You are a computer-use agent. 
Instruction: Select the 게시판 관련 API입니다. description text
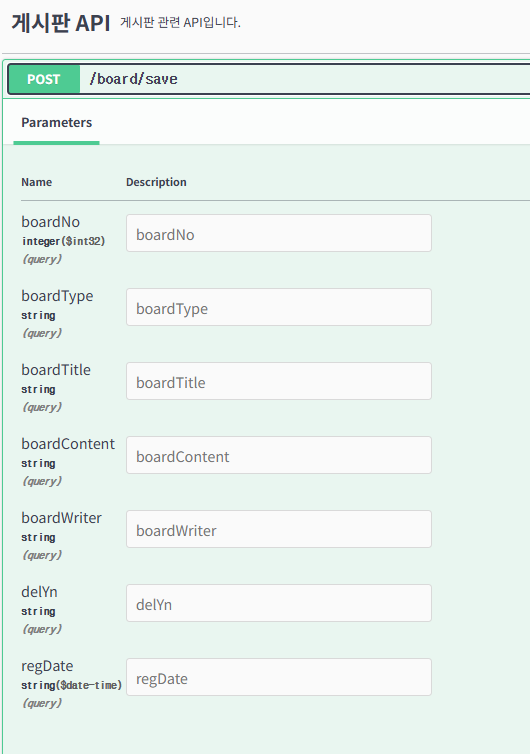[180, 23]
